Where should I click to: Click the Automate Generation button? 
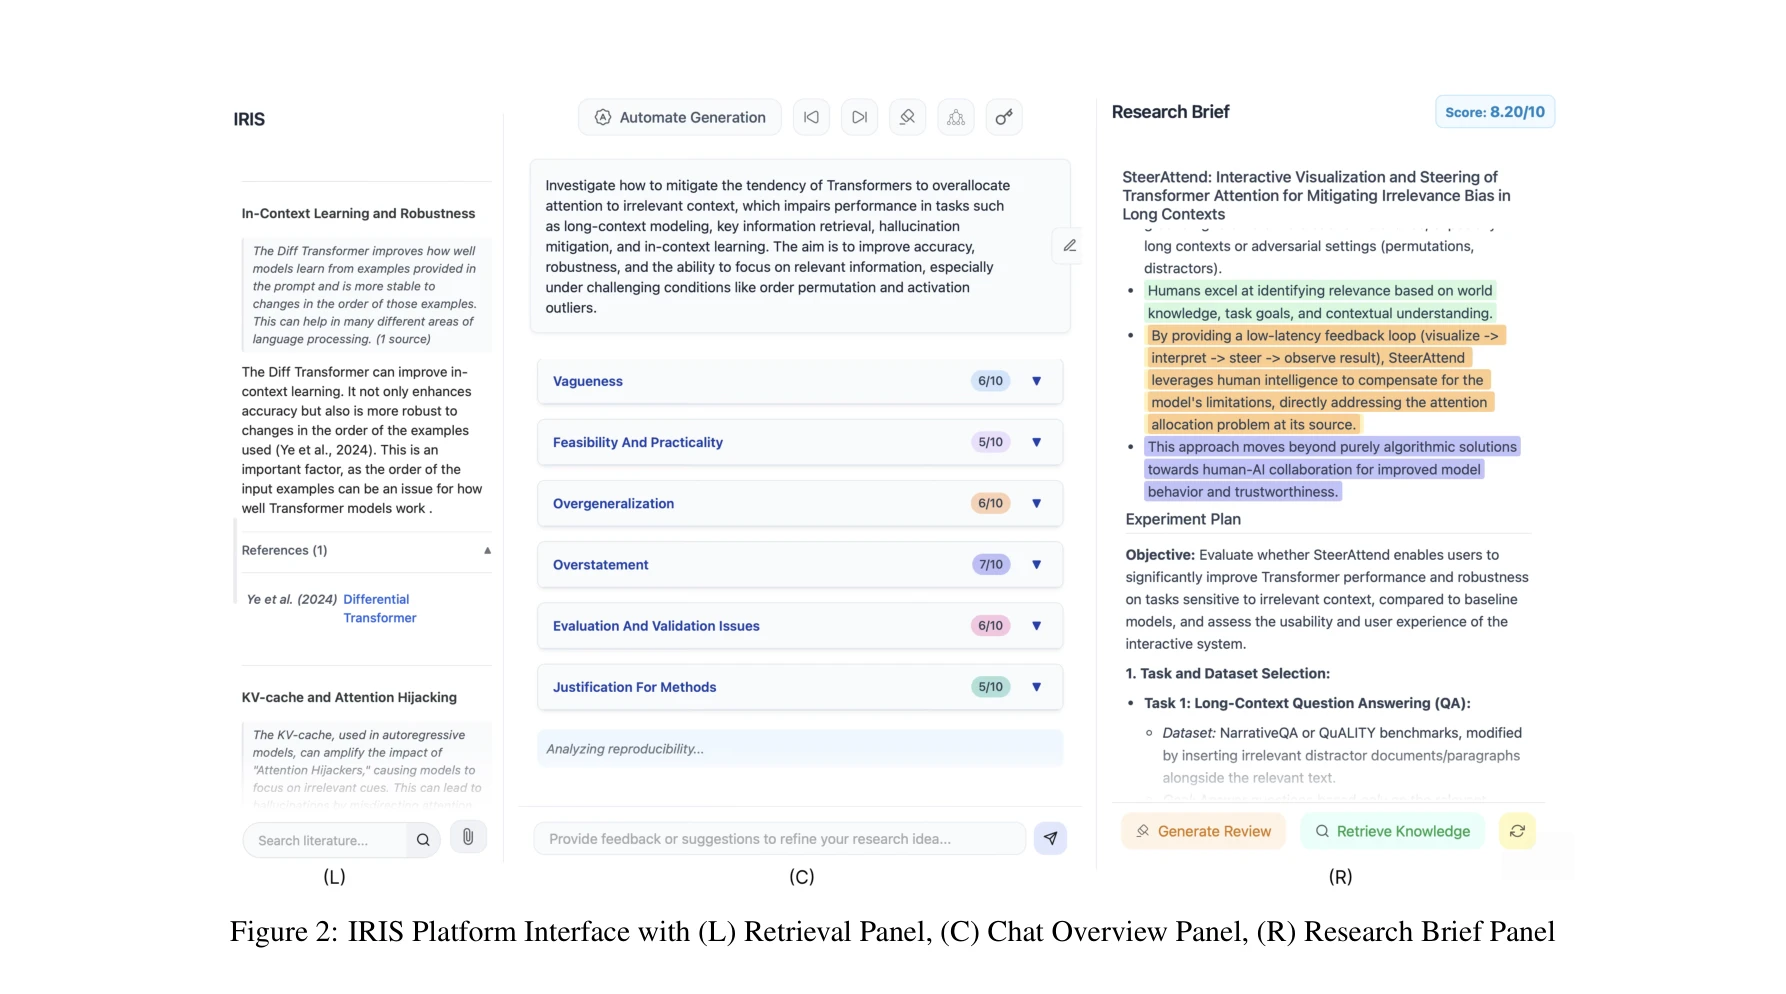click(x=680, y=118)
